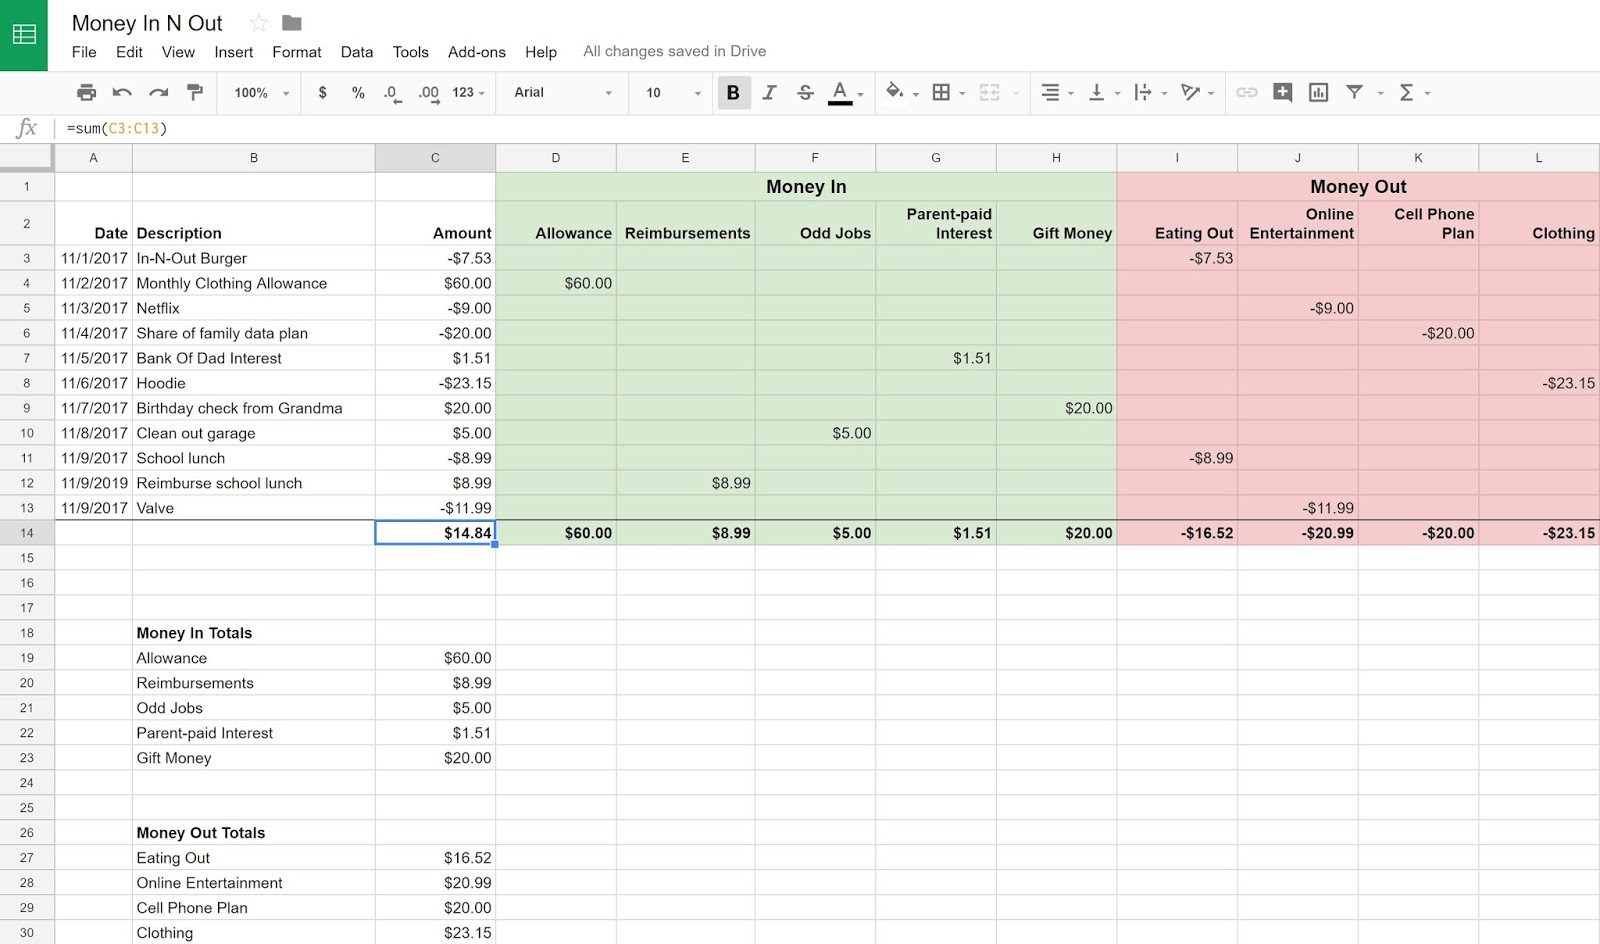
Task: Click the Insert chart icon
Action: coord(1318,92)
